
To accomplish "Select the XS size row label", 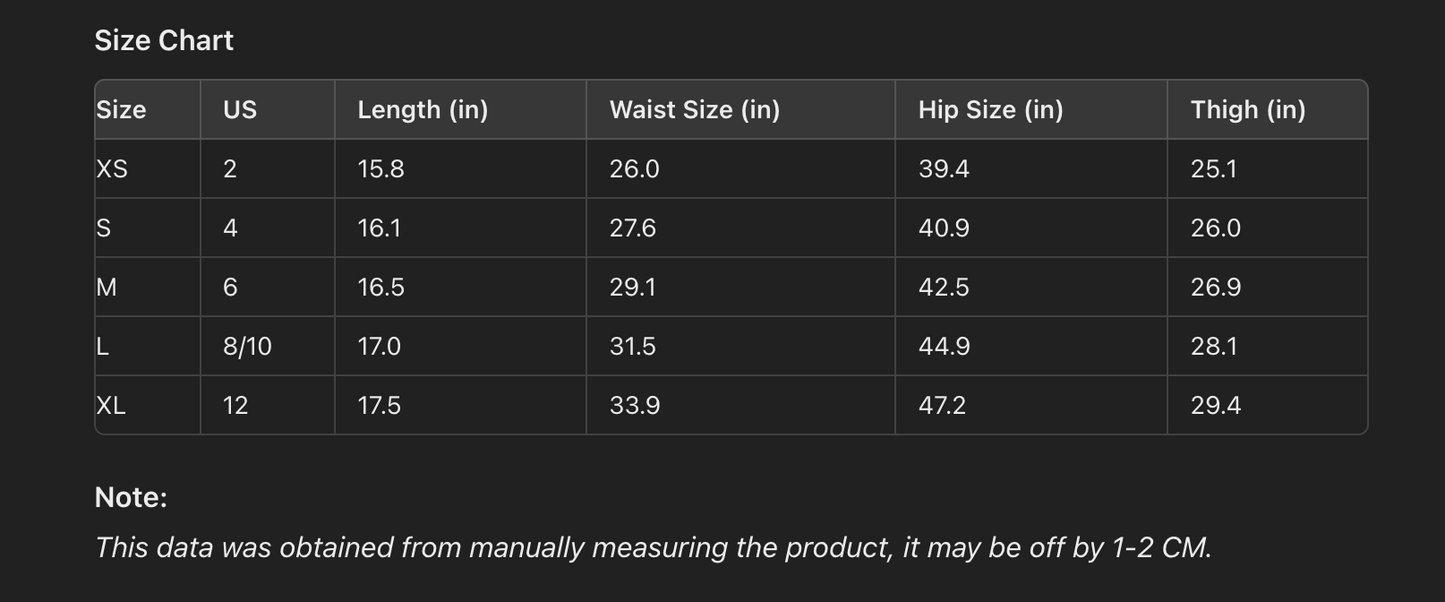I will click(112, 169).
